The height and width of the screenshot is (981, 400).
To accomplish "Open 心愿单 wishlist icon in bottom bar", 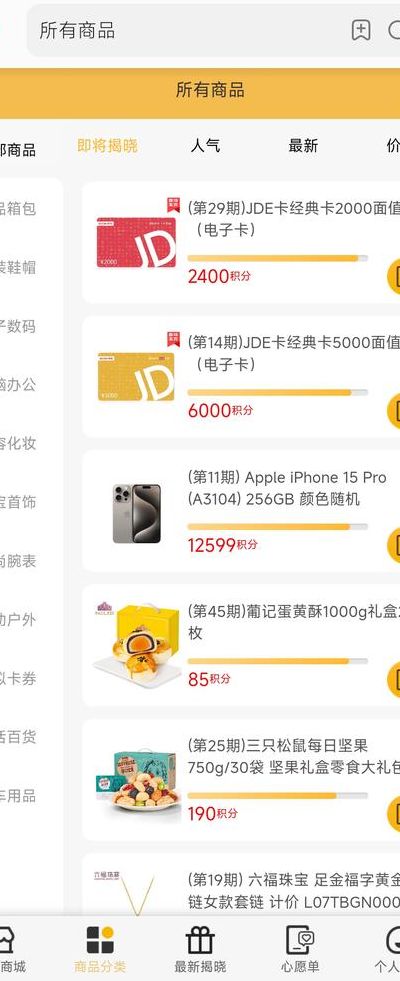I will (300, 940).
